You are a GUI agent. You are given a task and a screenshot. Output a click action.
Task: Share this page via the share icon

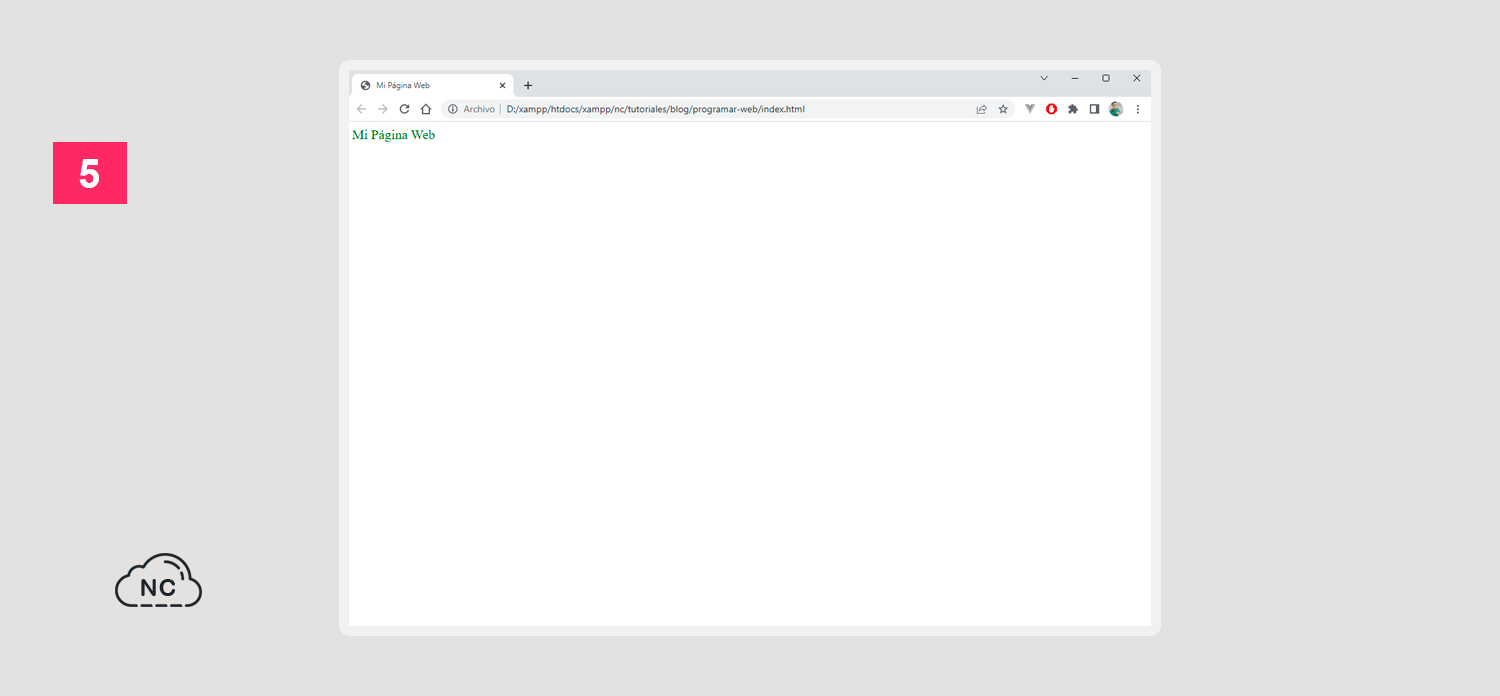tap(982, 109)
